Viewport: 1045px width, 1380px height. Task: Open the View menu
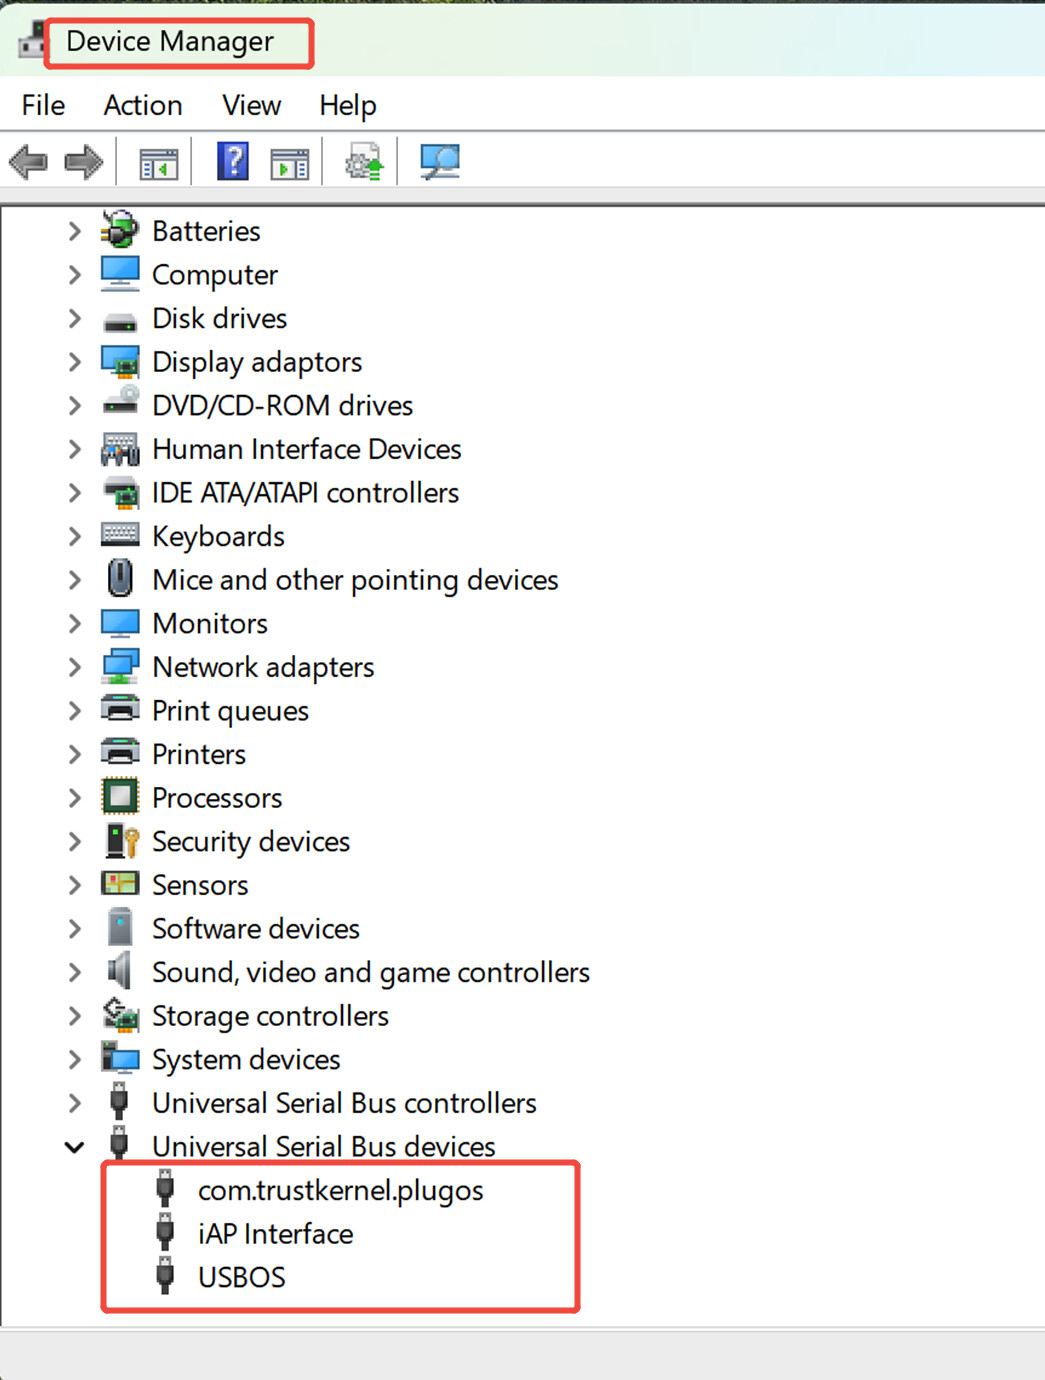[x=251, y=105]
